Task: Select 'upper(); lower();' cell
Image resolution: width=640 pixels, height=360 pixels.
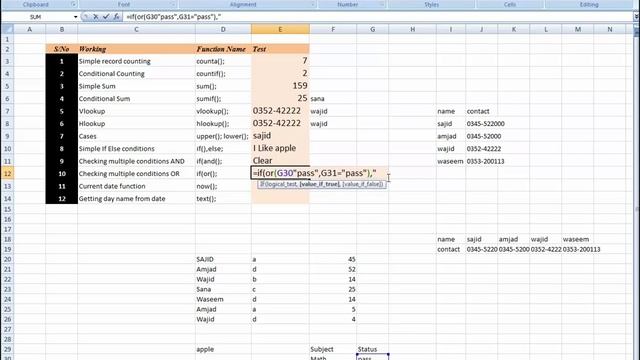Action: click(223, 136)
